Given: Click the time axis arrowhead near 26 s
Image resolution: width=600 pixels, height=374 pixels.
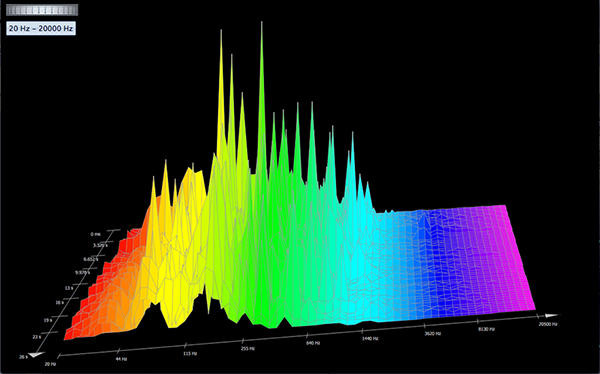Looking at the screenshot, I should 37,354.
